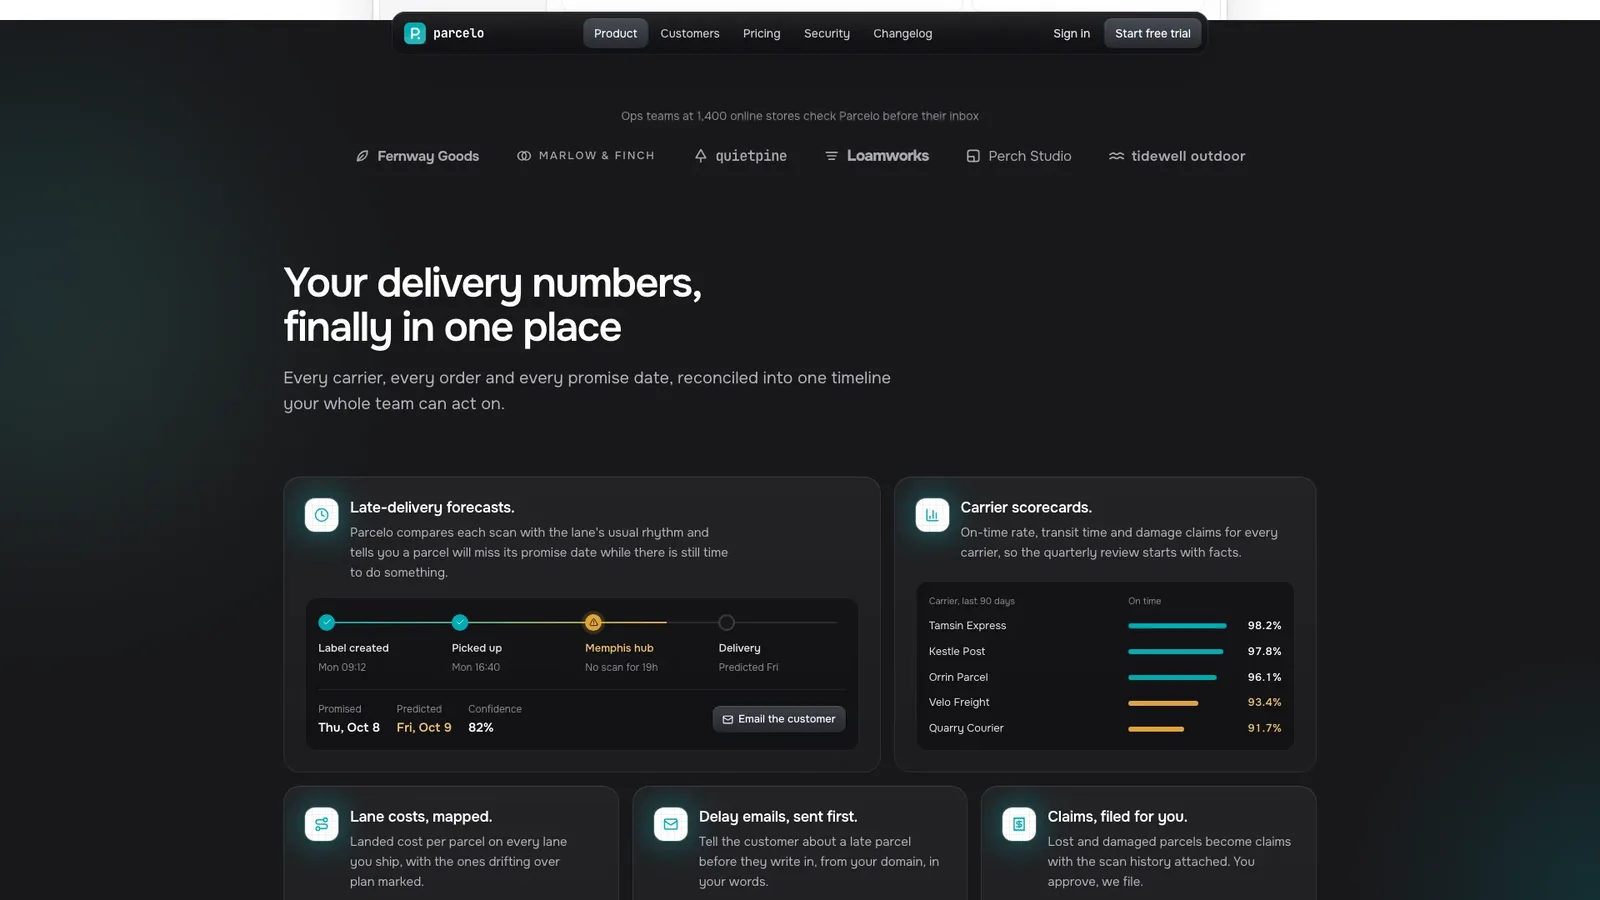Open the Security nav item
This screenshot has width=1600, height=900.
827,33
